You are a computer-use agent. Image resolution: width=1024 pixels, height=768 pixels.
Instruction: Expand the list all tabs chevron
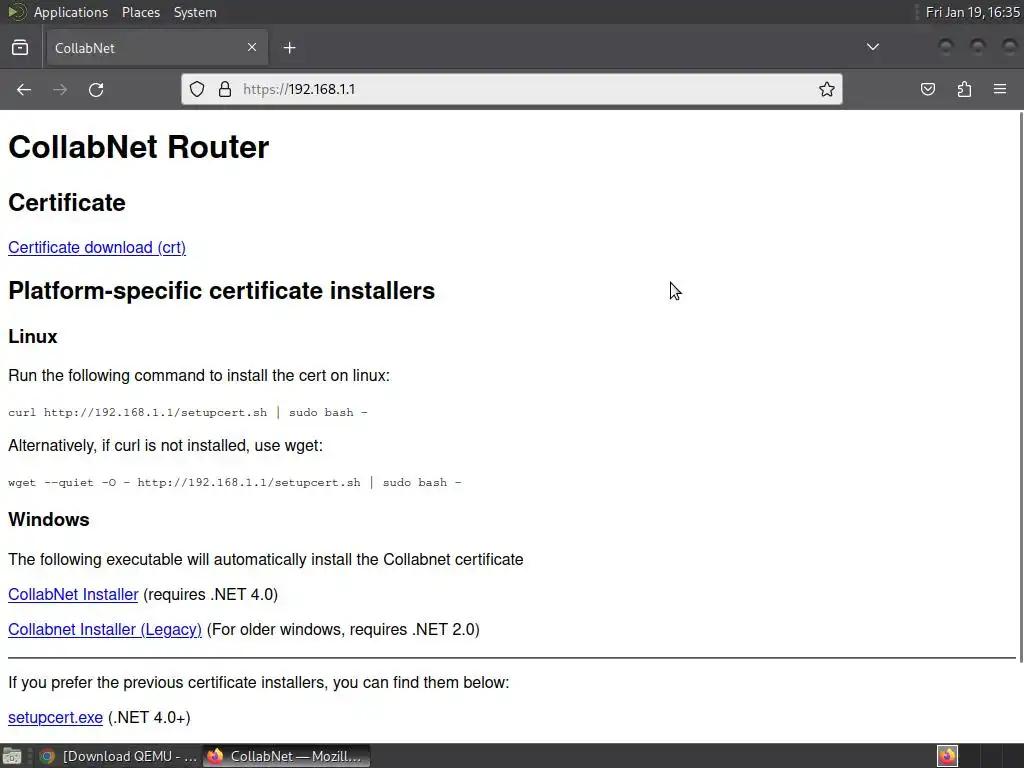pyautogui.click(x=872, y=47)
